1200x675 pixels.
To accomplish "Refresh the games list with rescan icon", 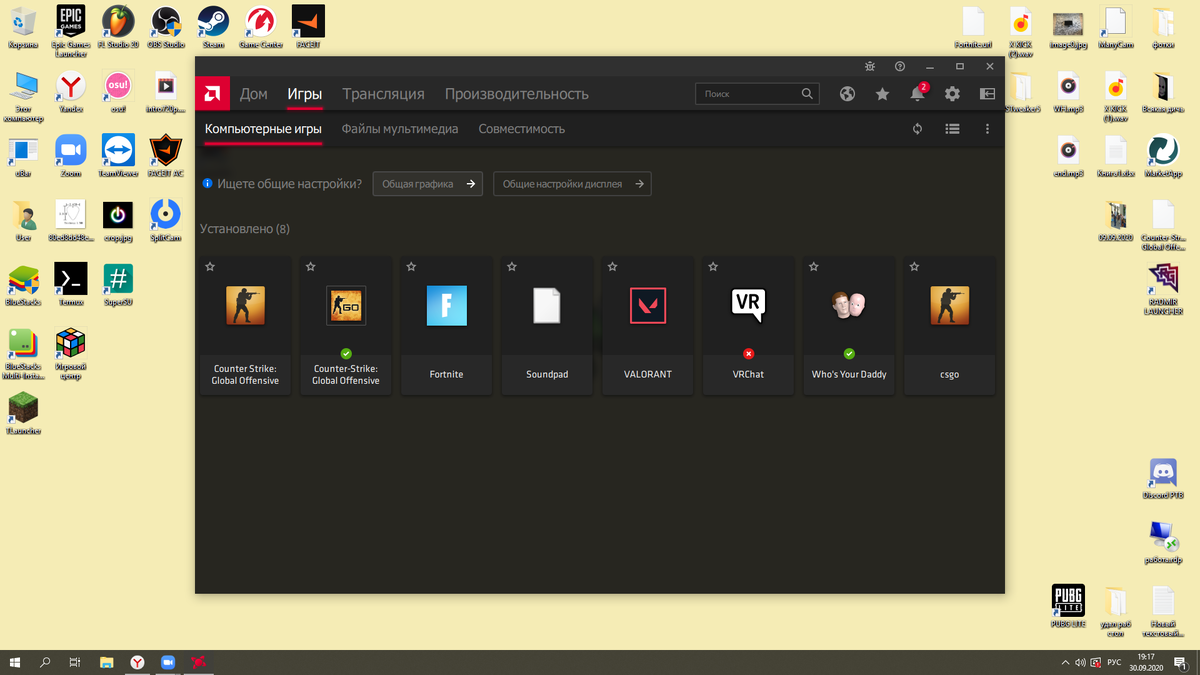I will click(917, 129).
